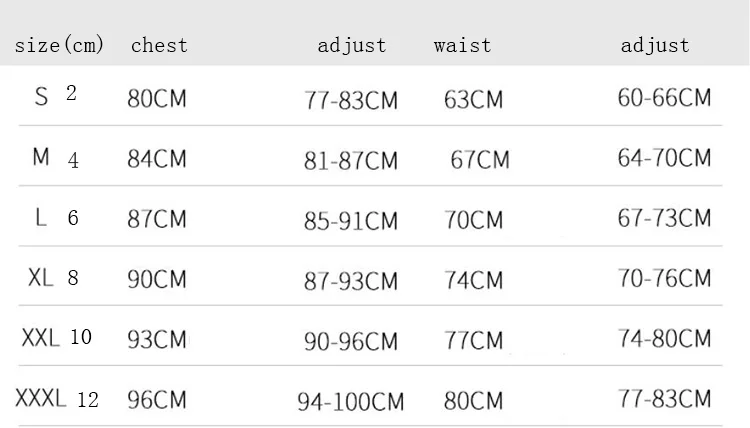Viewport: 750px width, 428px height.
Task: Click the 84CM chest value
Action: [x=157, y=160]
